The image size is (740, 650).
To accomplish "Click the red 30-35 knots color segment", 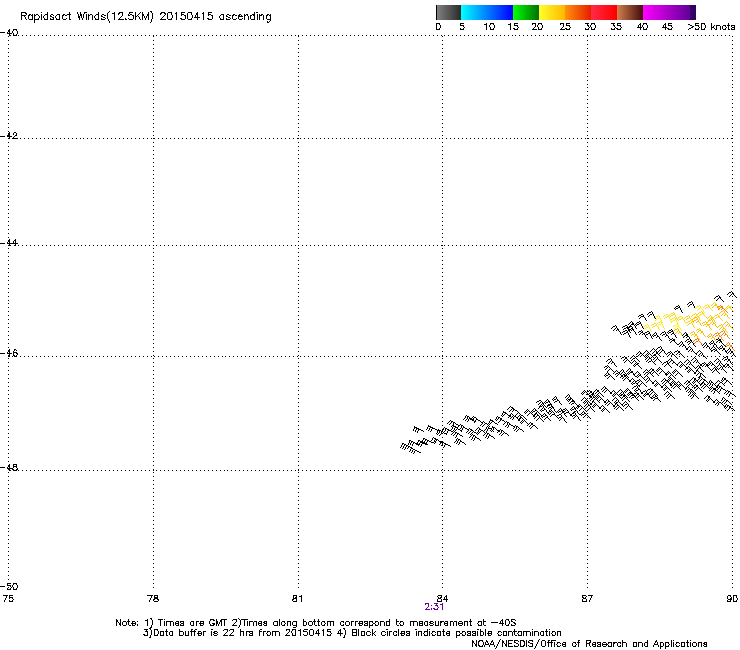I will 604,12.
